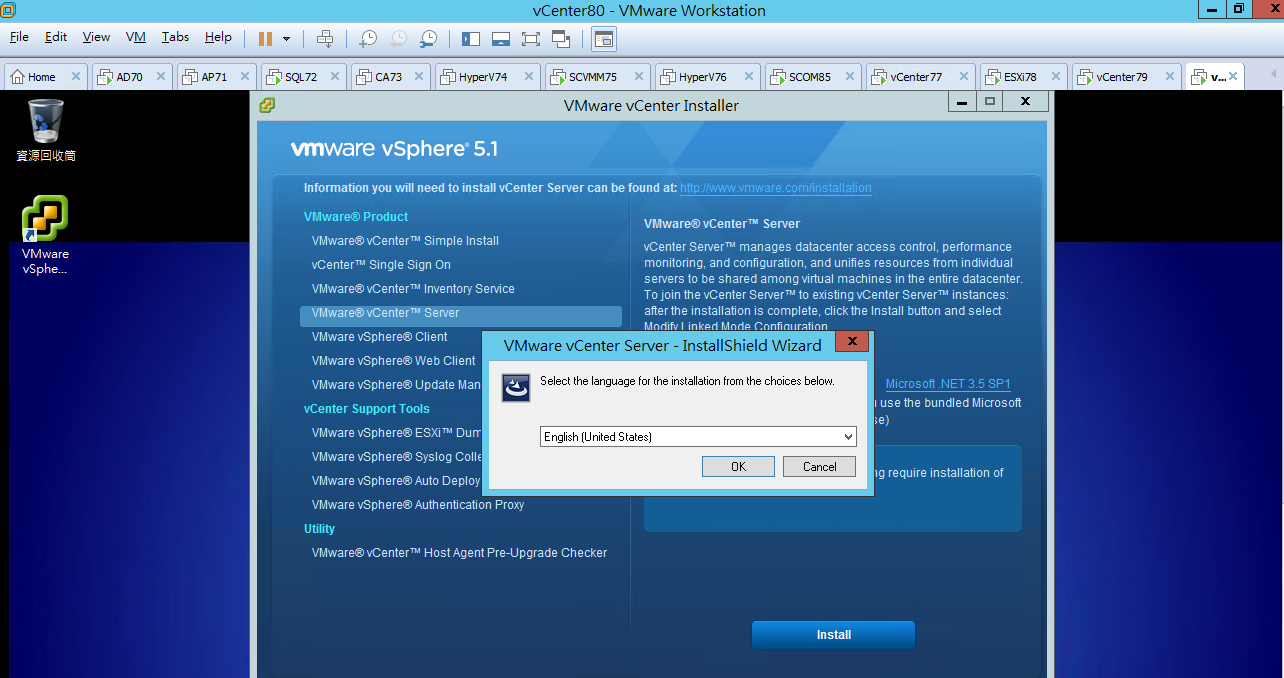Select VMware vSphere Syslog Collector entry
1284x678 pixels.
coord(396,457)
